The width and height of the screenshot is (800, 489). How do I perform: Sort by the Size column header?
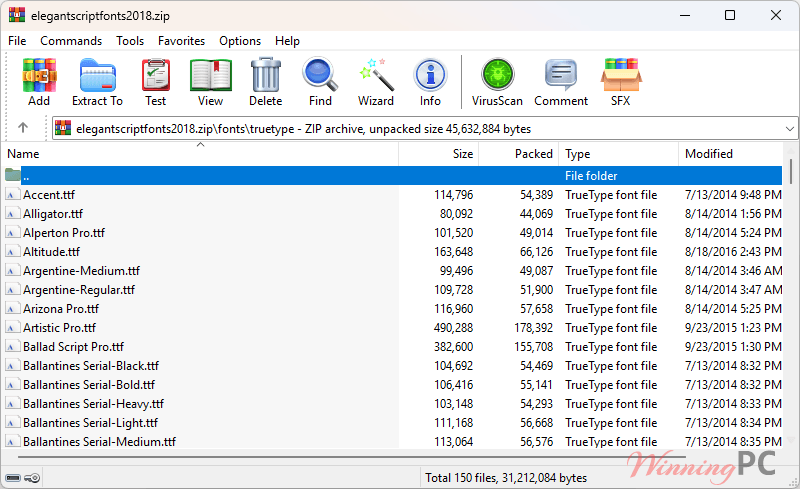438,154
